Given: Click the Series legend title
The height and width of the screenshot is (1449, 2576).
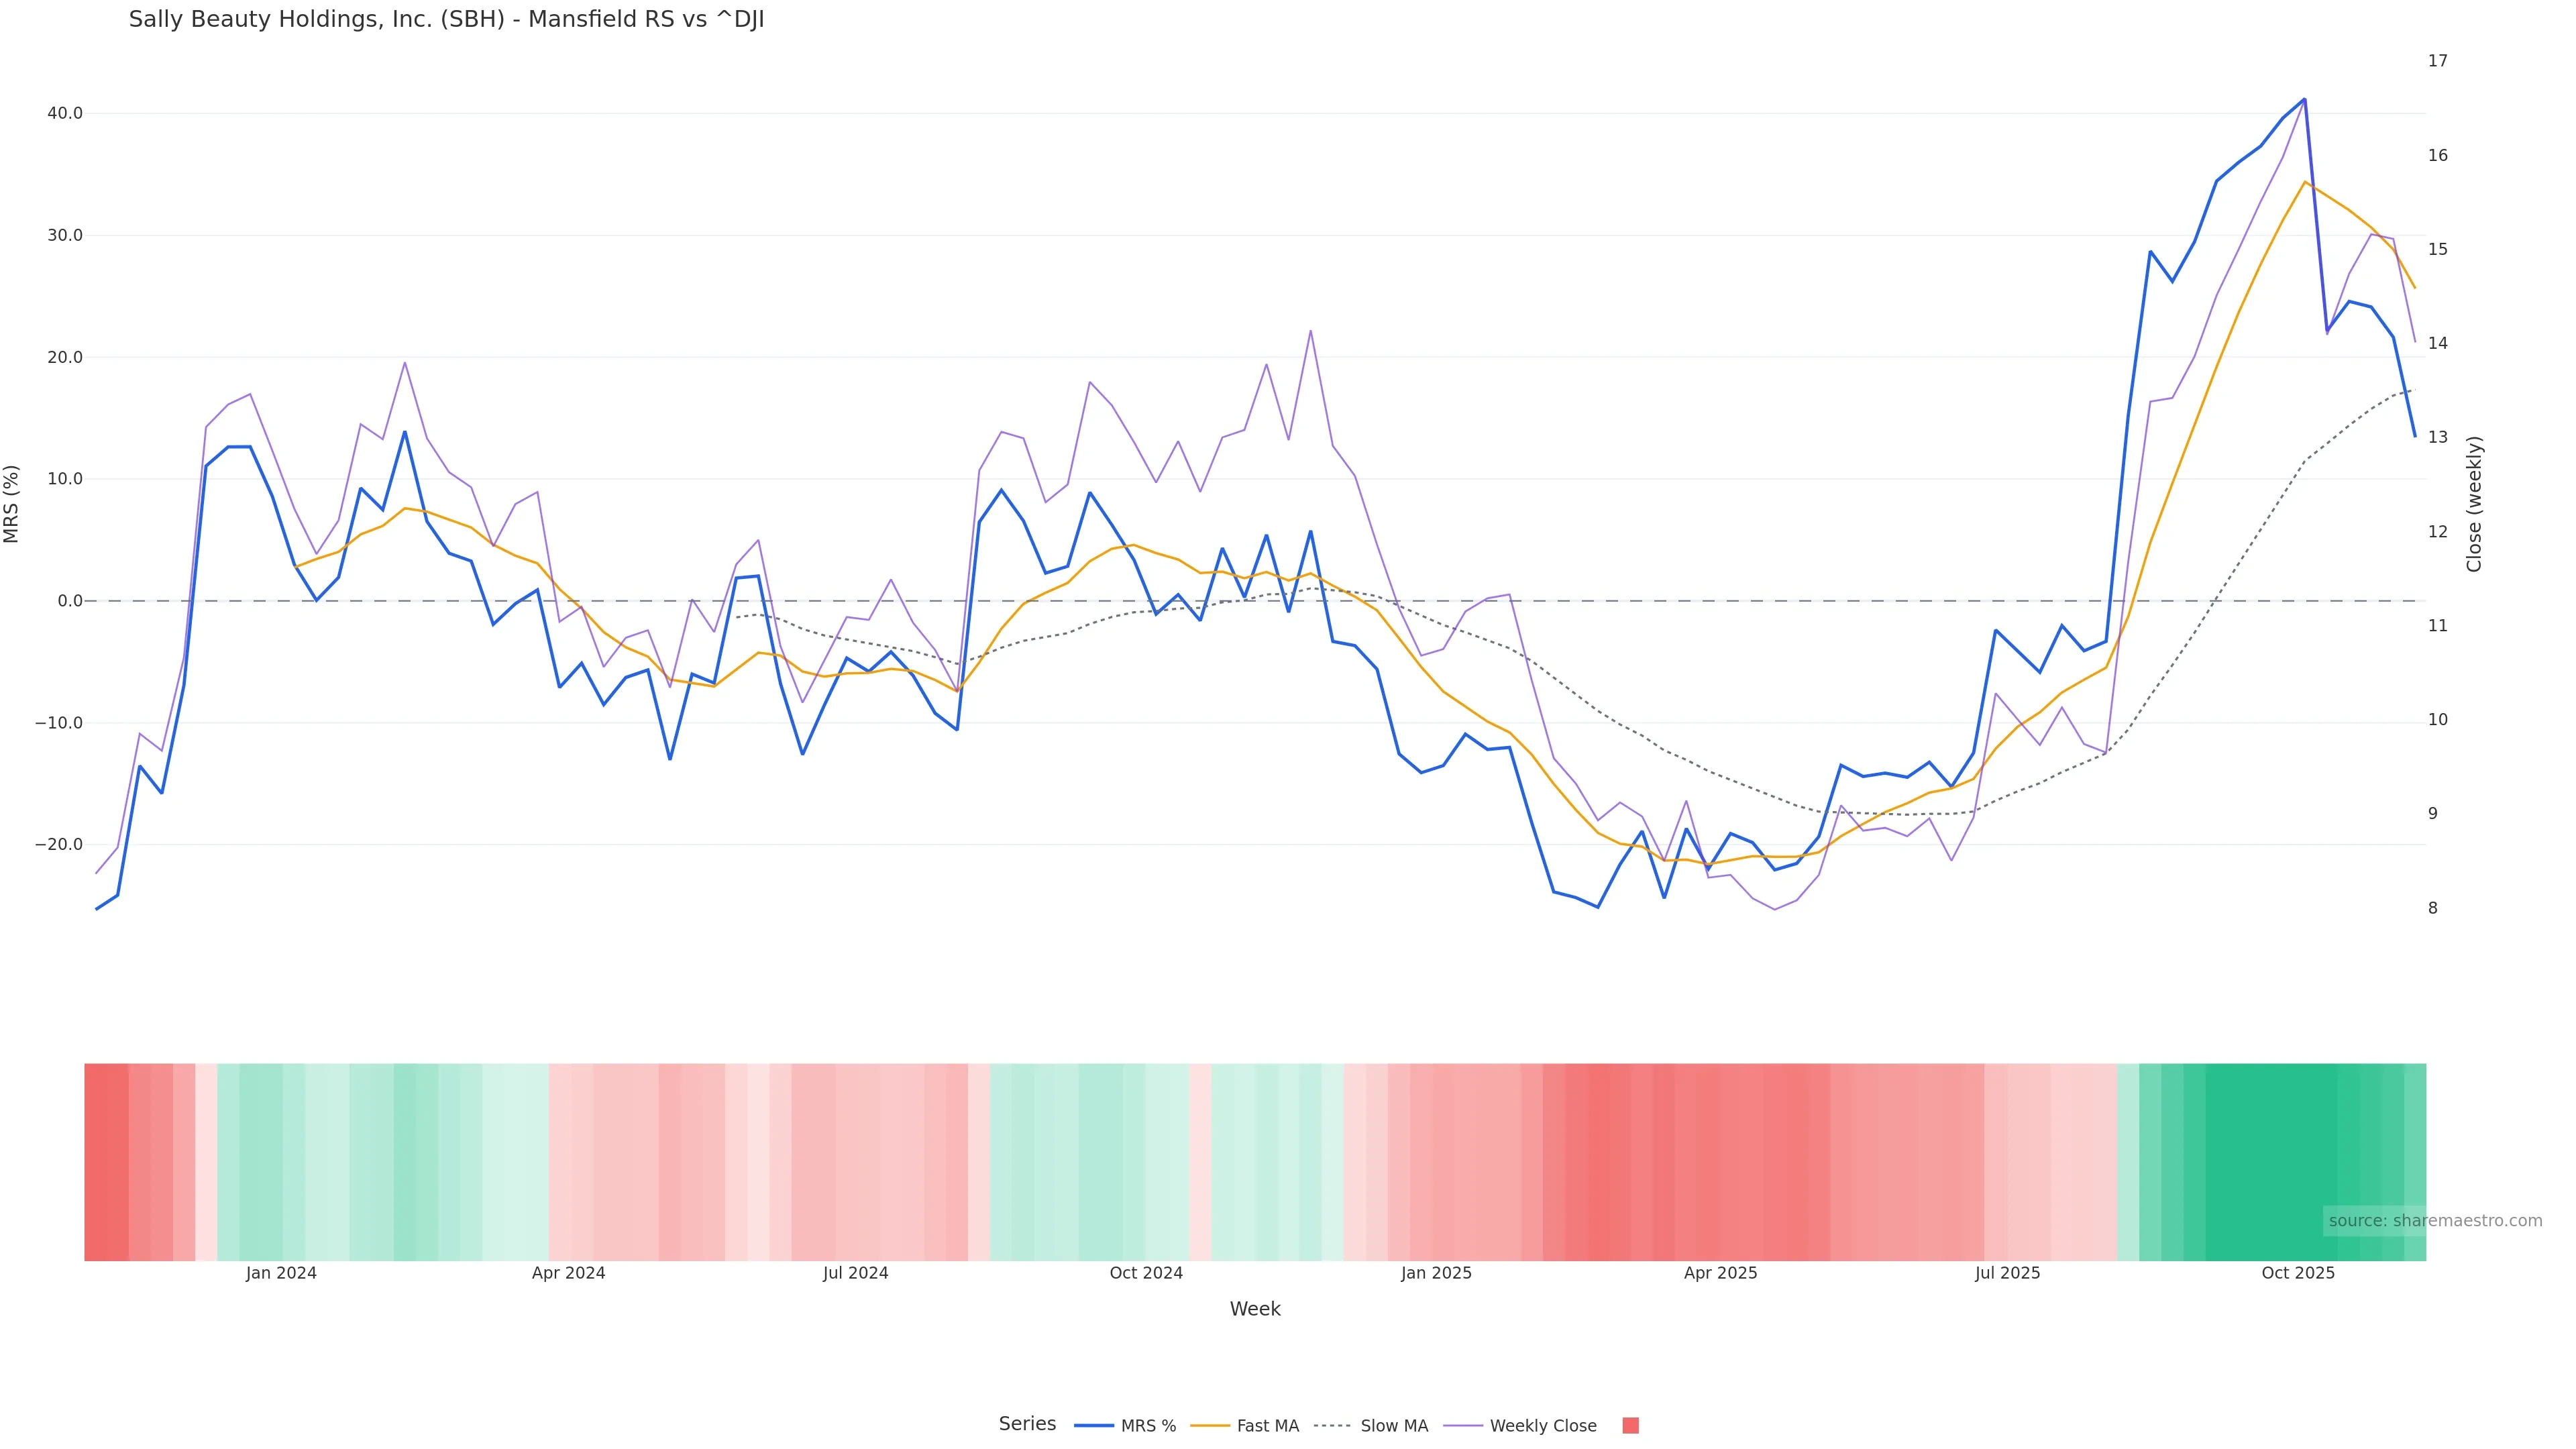Looking at the screenshot, I should tap(1027, 1424).
